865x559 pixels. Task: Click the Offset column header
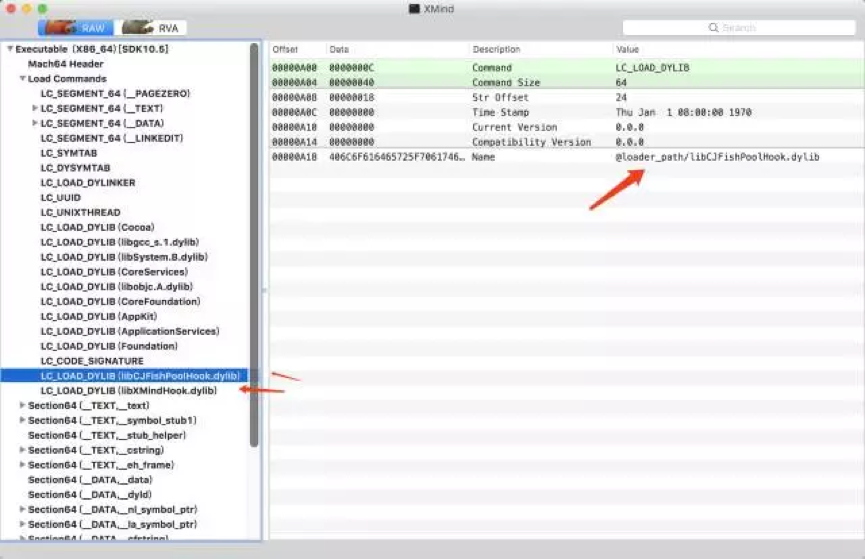[x=297, y=49]
